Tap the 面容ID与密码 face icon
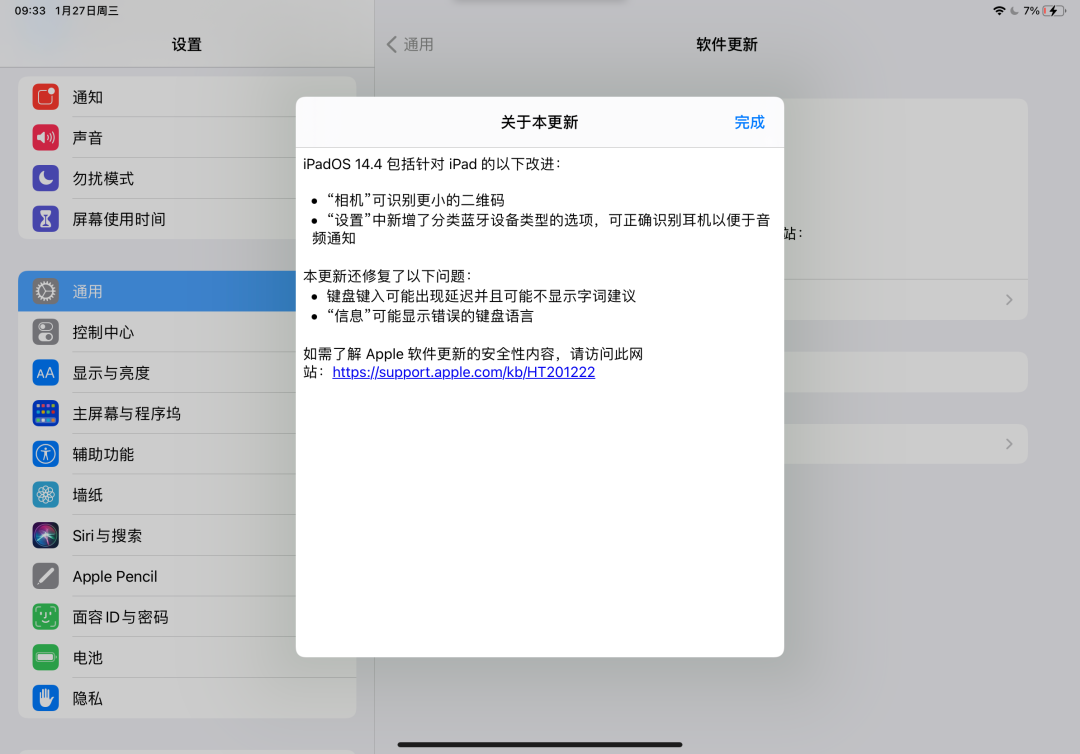The height and width of the screenshot is (754, 1080). point(45,616)
